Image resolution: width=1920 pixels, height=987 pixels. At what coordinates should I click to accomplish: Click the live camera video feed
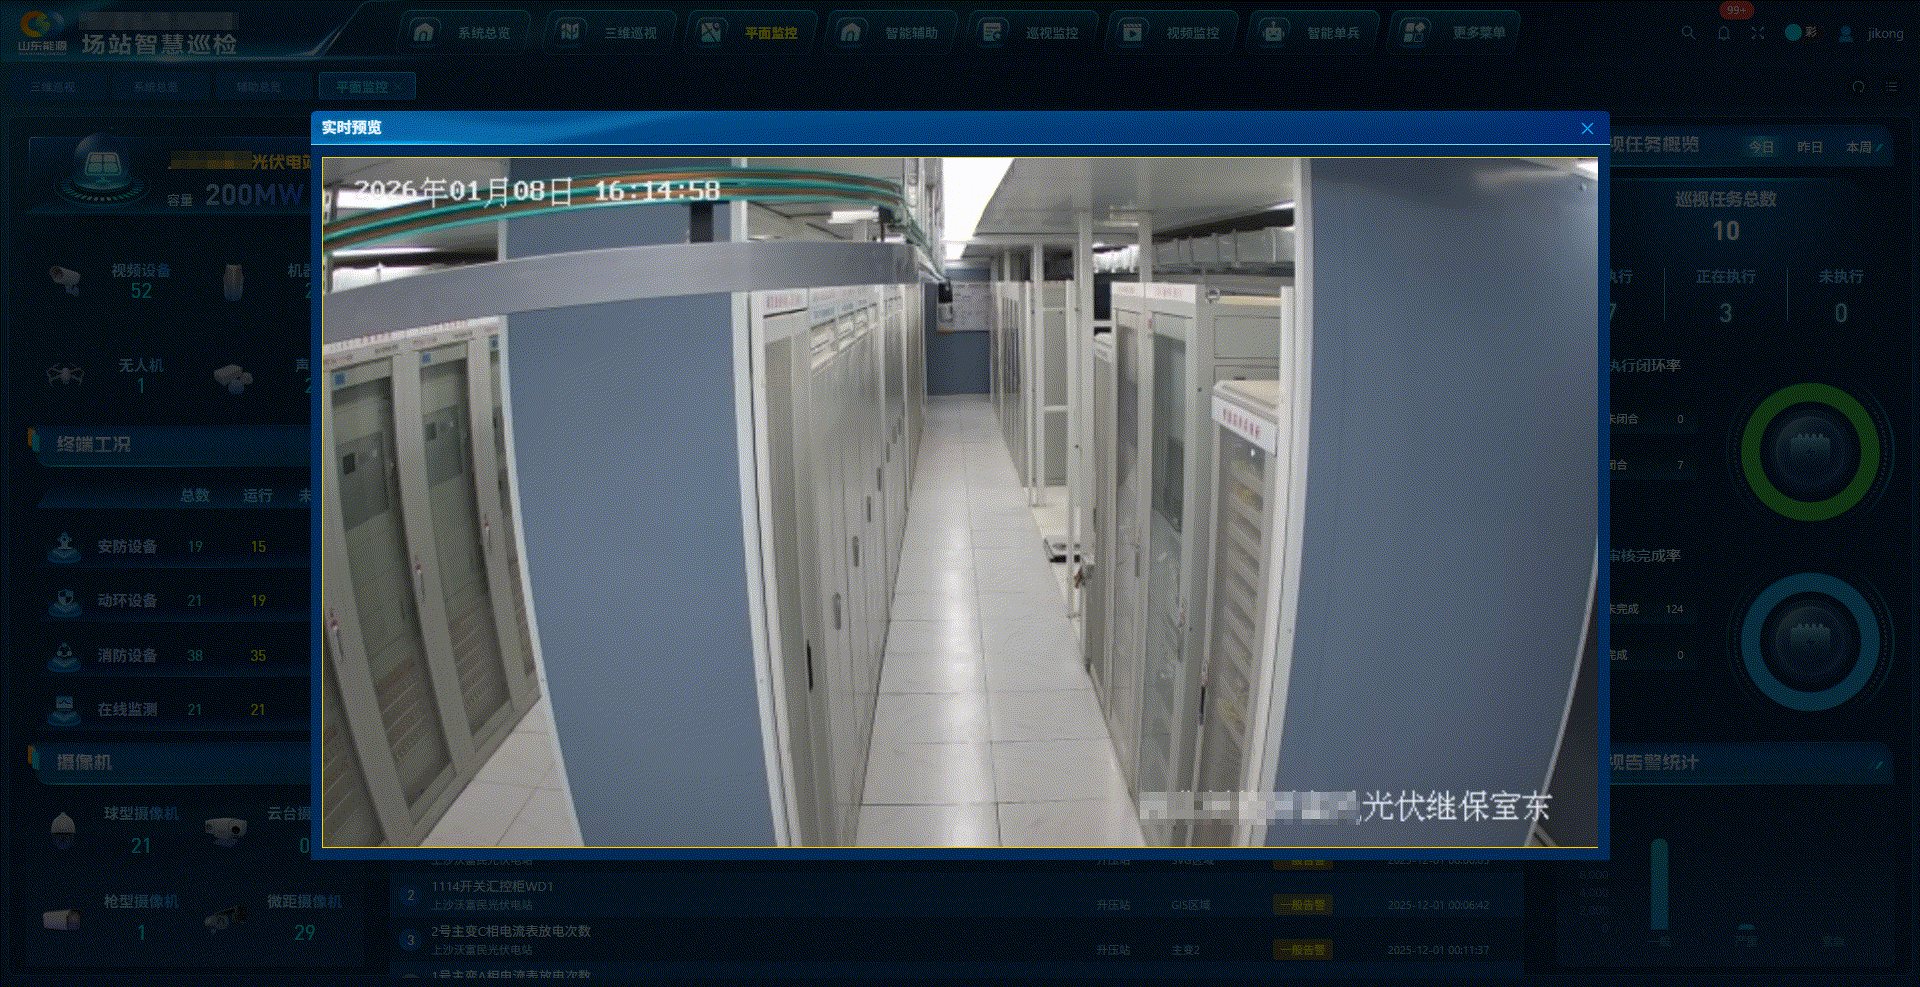[x=959, y=502]
